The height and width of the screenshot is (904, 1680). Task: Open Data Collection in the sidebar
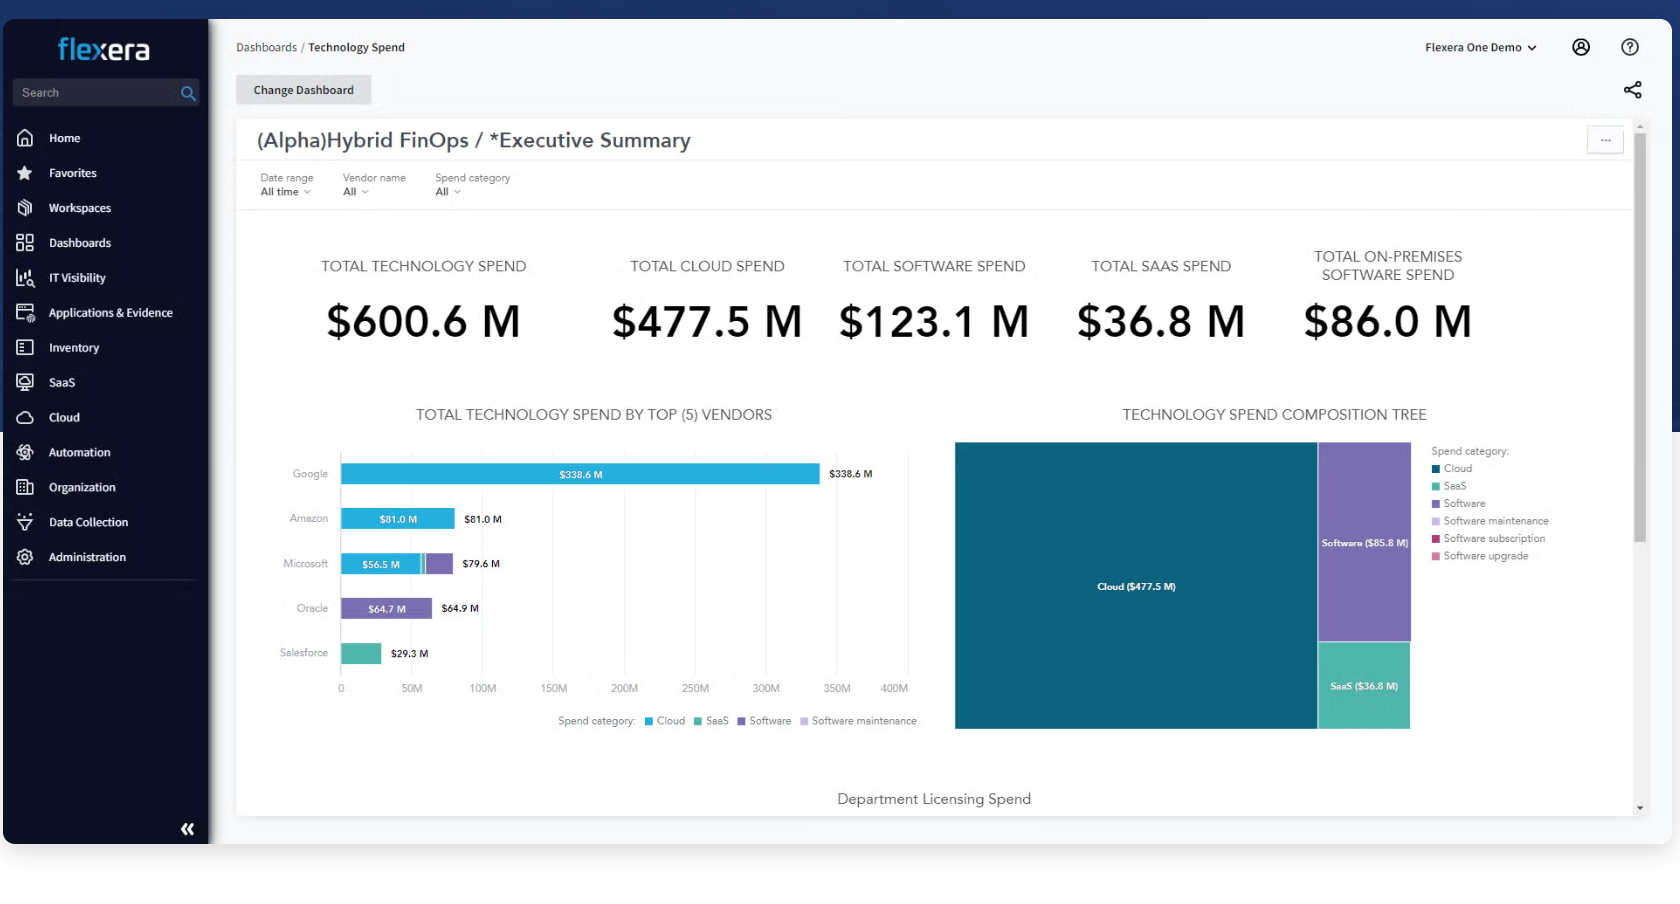point(88,523)
